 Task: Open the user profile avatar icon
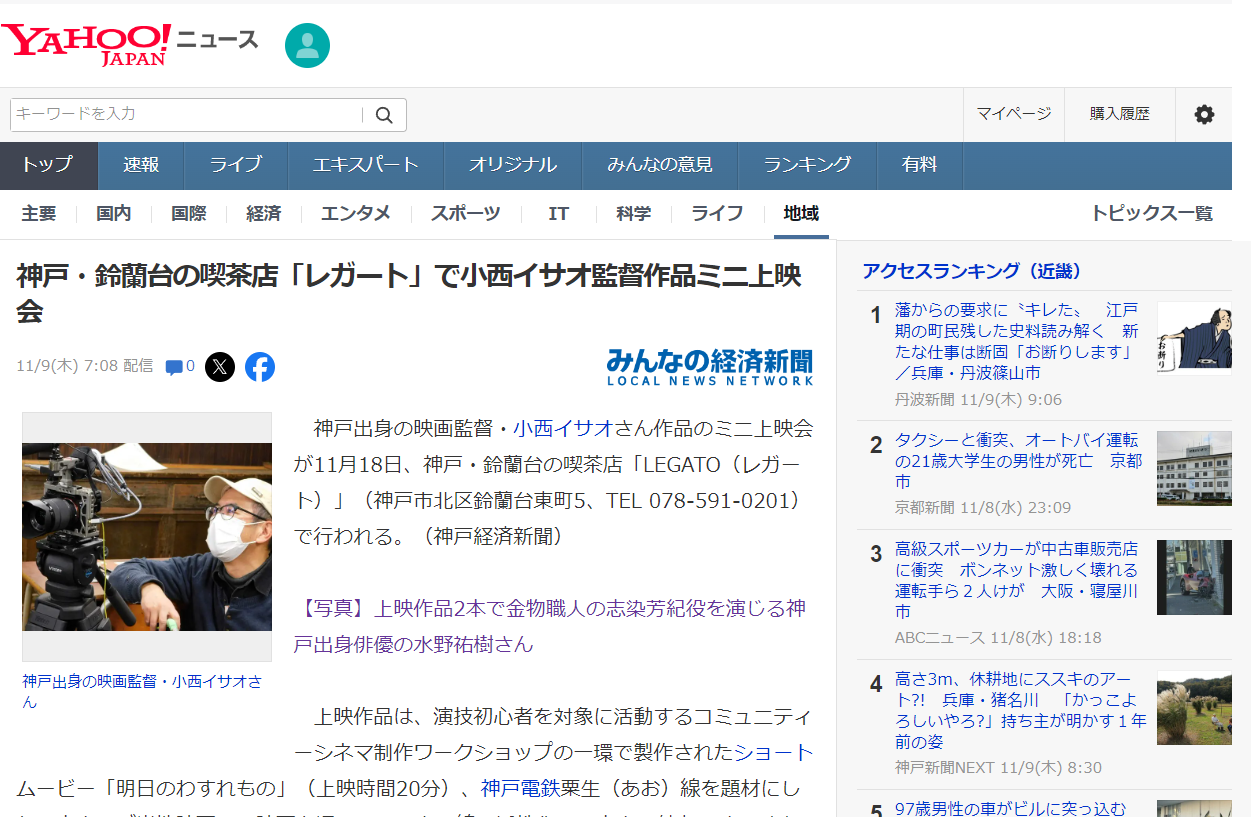click(x=307, y=45)
